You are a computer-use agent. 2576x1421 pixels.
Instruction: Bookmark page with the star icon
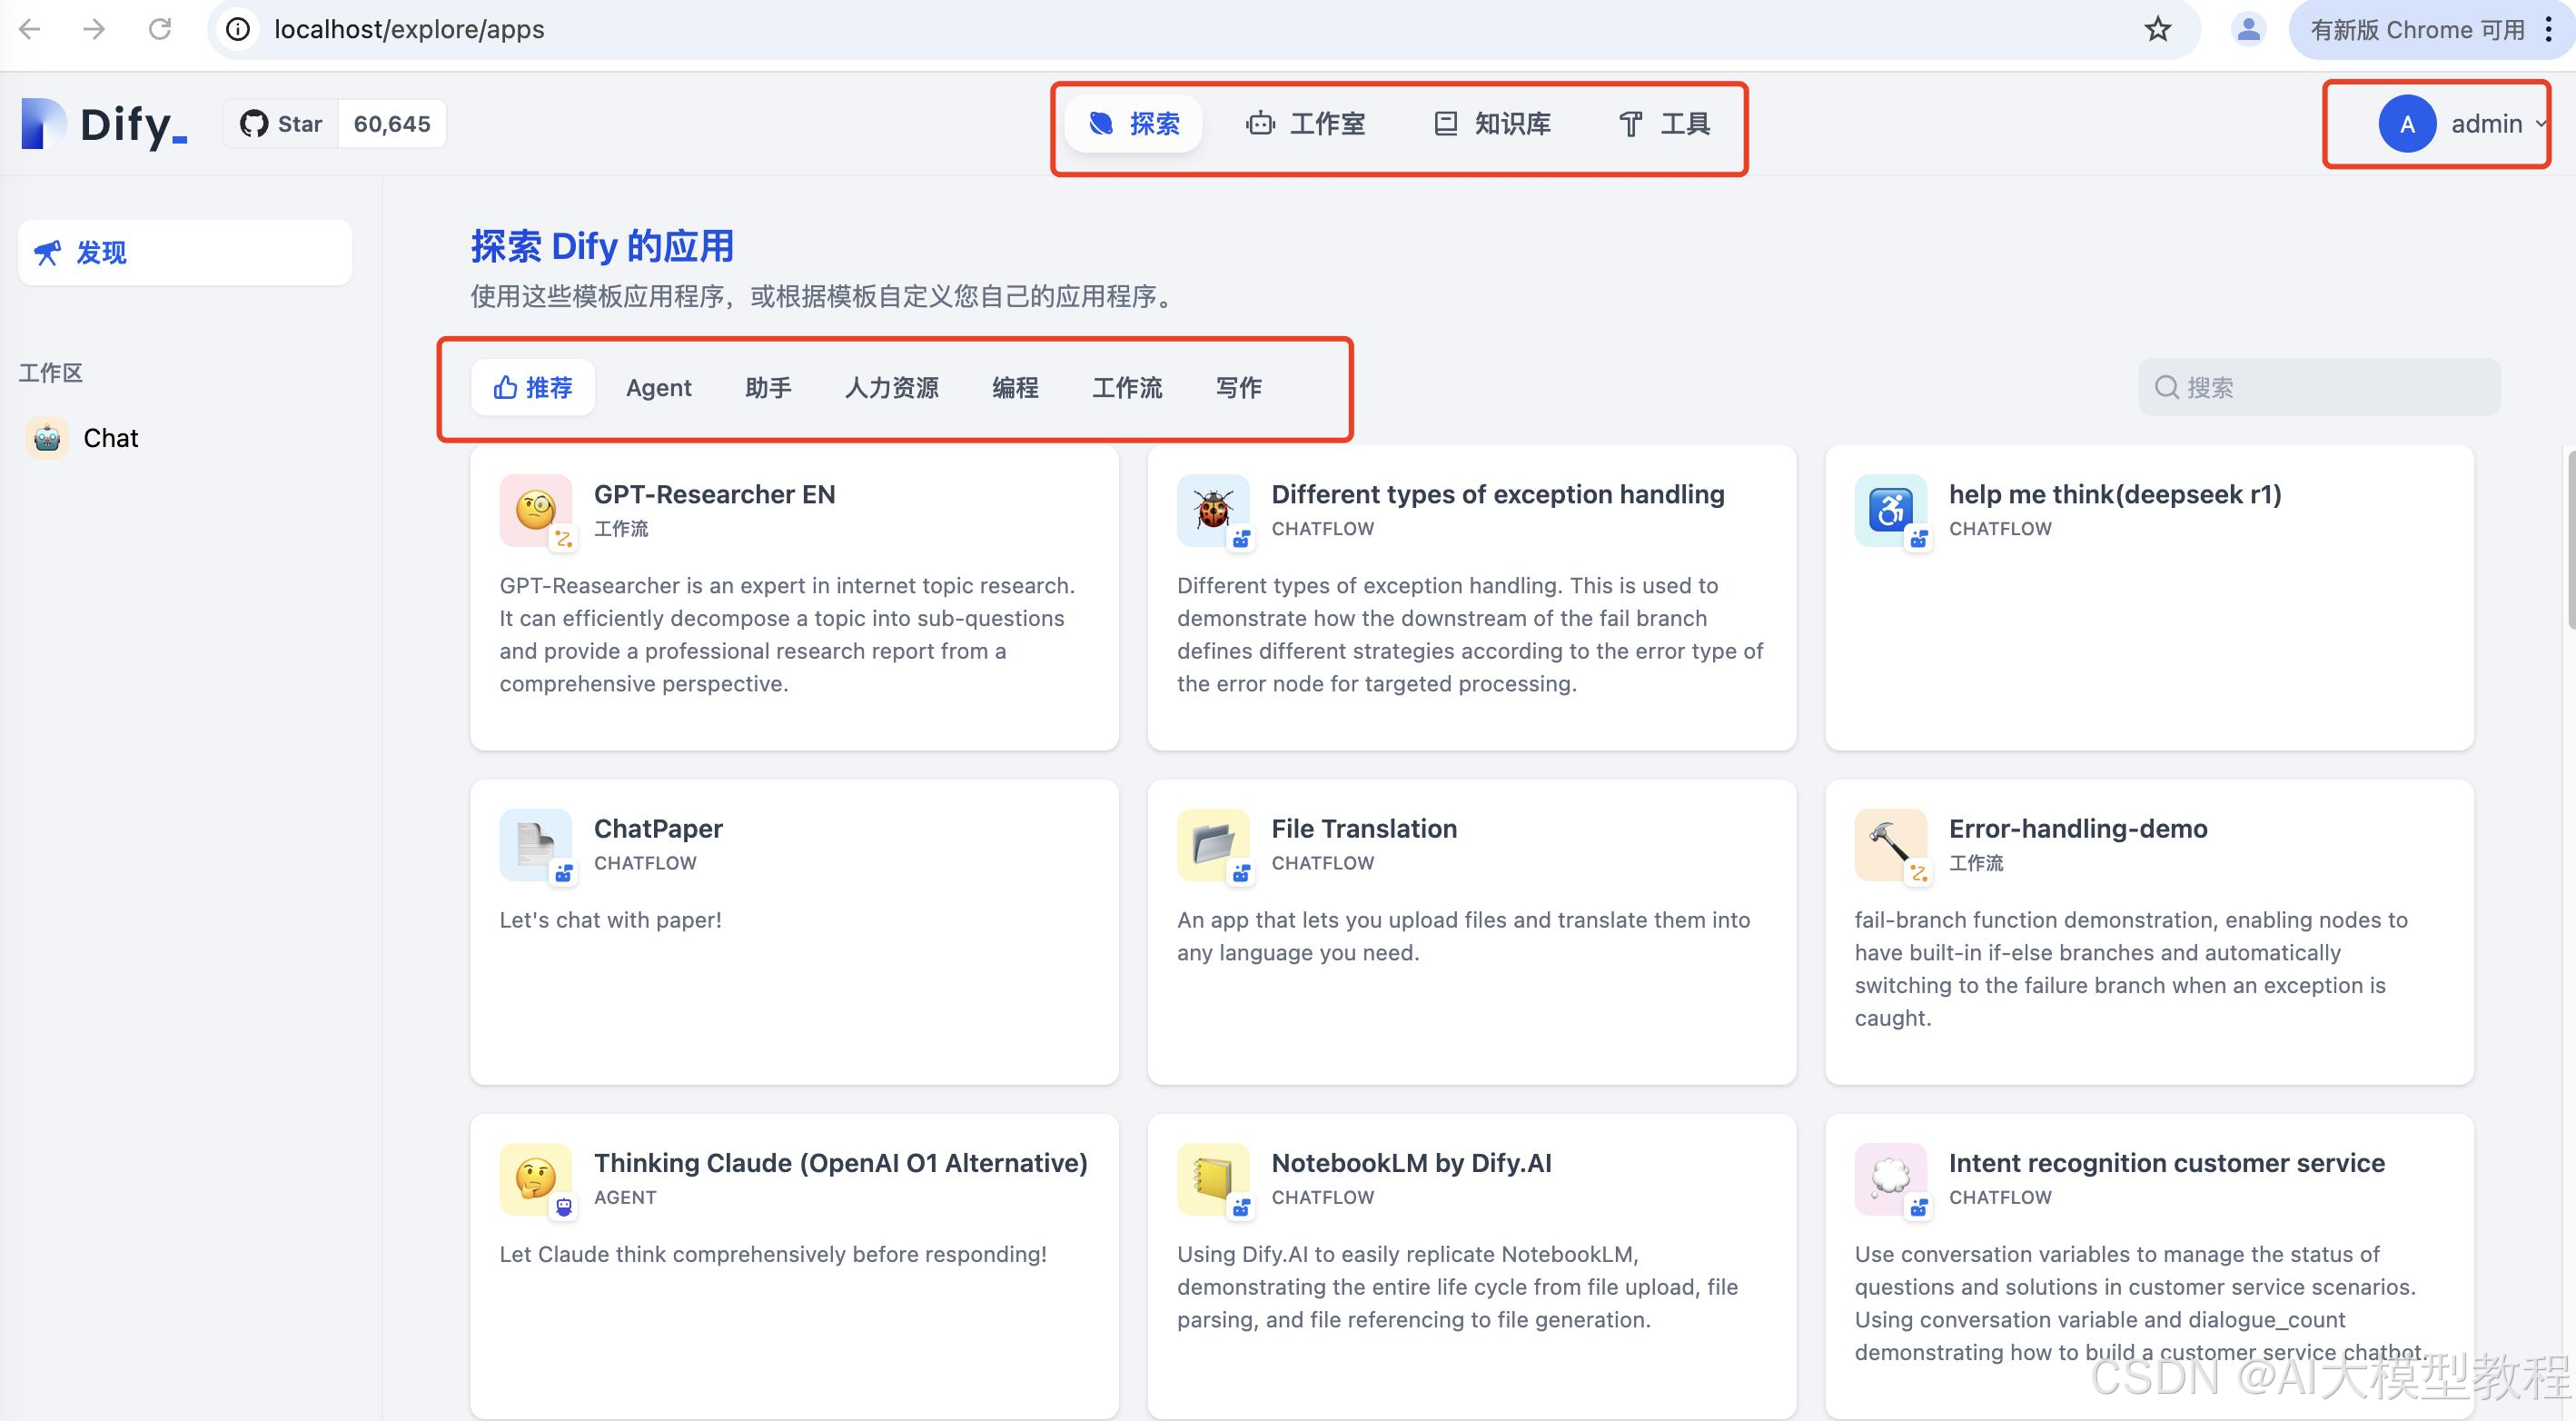[2157, 29]
